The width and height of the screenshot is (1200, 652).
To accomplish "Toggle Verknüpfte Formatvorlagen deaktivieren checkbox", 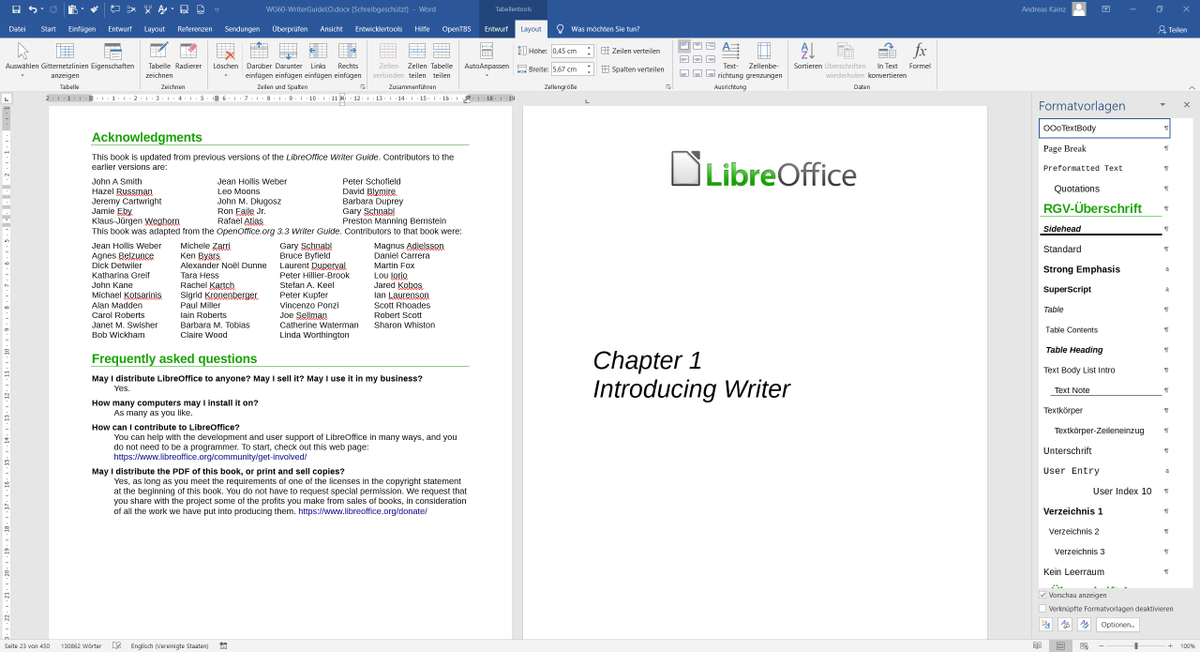I will pyautogui.click(x=1043, y=608).
